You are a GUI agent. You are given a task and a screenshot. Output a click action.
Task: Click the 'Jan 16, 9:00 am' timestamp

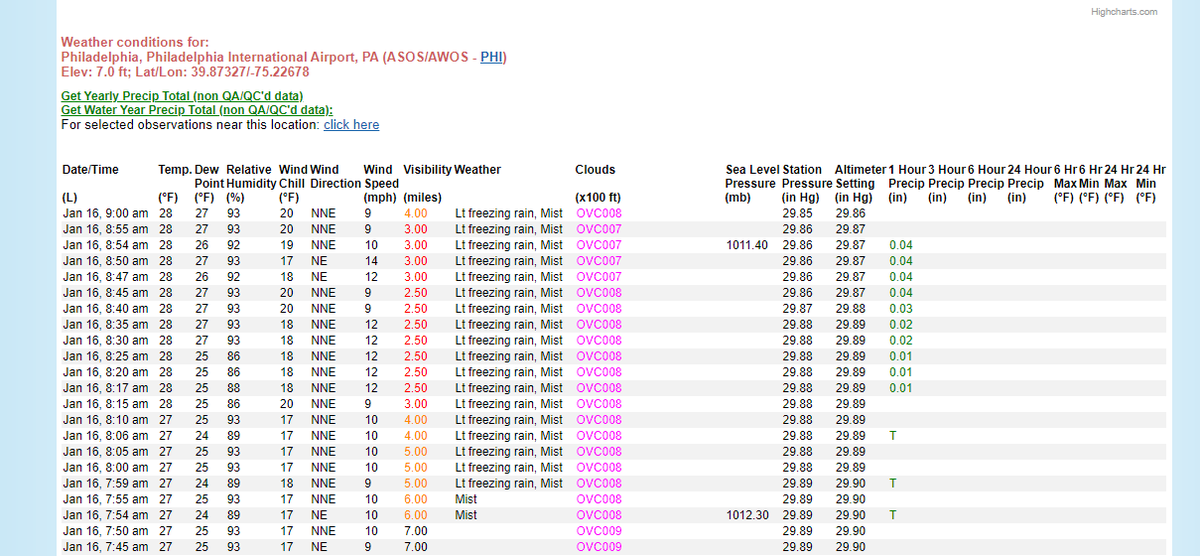click(105, 214)
